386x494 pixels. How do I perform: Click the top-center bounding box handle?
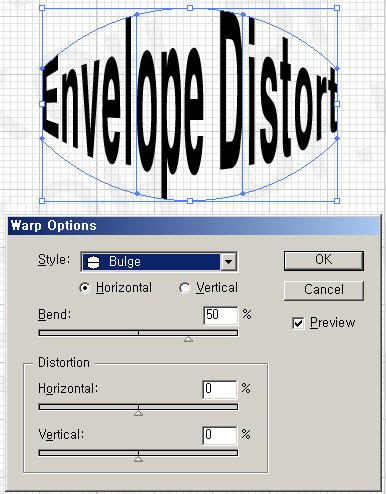pyautogui.click(x=190, y=8)
